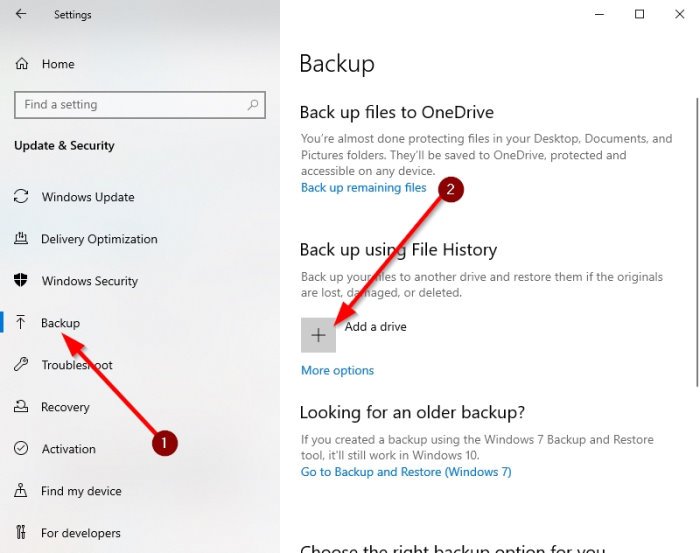This screenshot has height=553, width=700.
Task: Click the back arrow icon in Settings
Action: (x=21, y=14)
